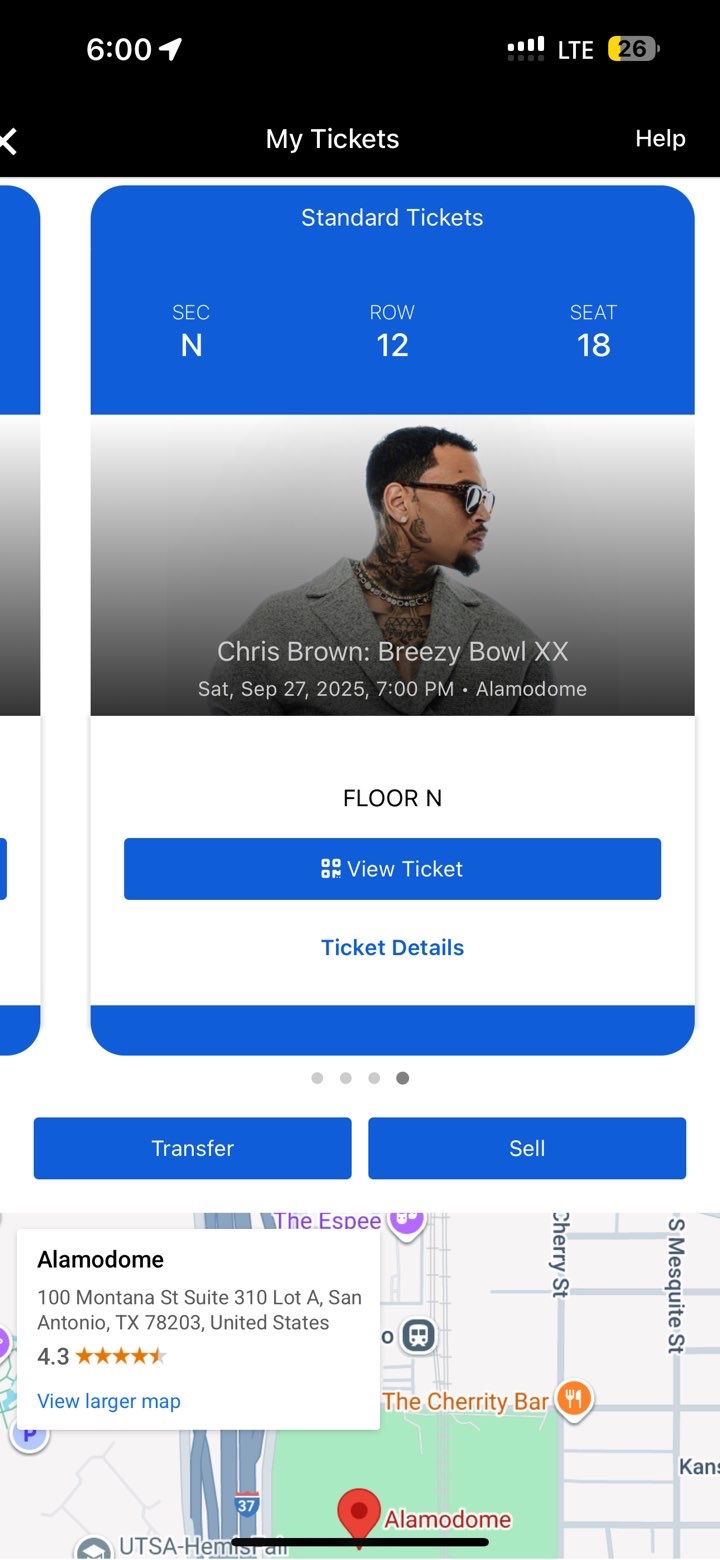Tap View larger map
This screenshot has height=1560, width=720.
point(108,1401)
